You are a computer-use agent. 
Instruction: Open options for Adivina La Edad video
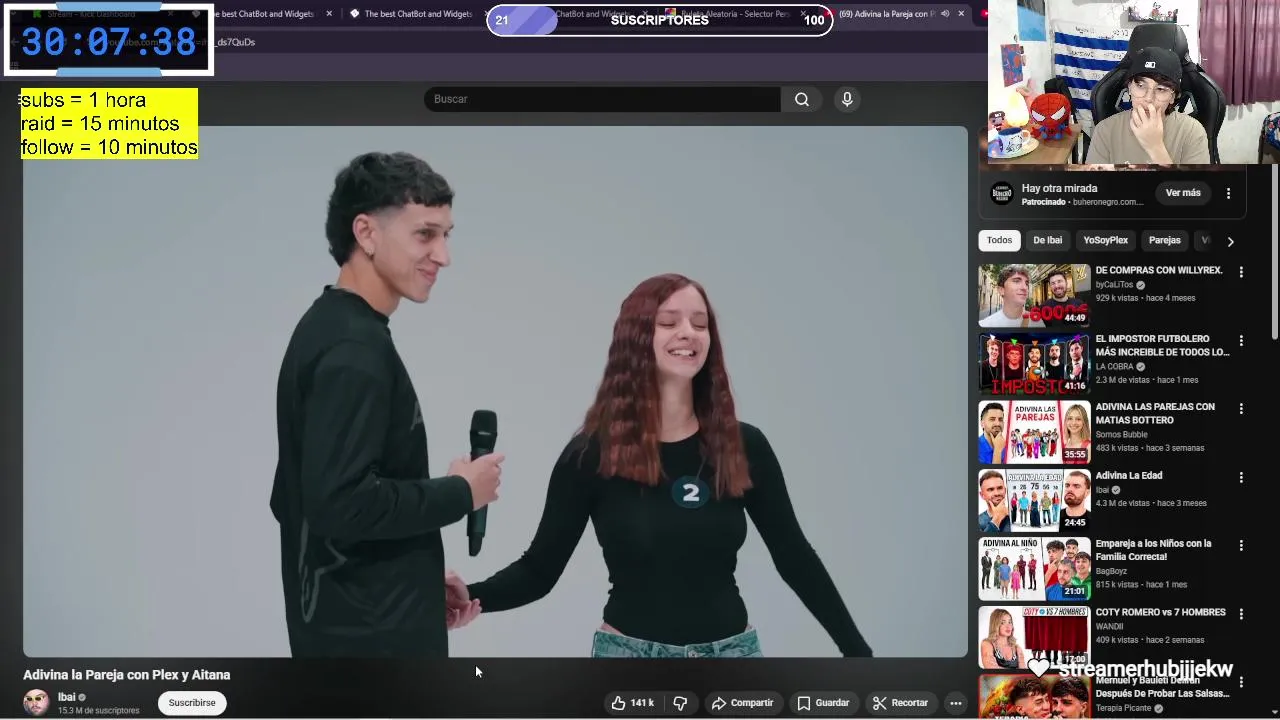1241,478
